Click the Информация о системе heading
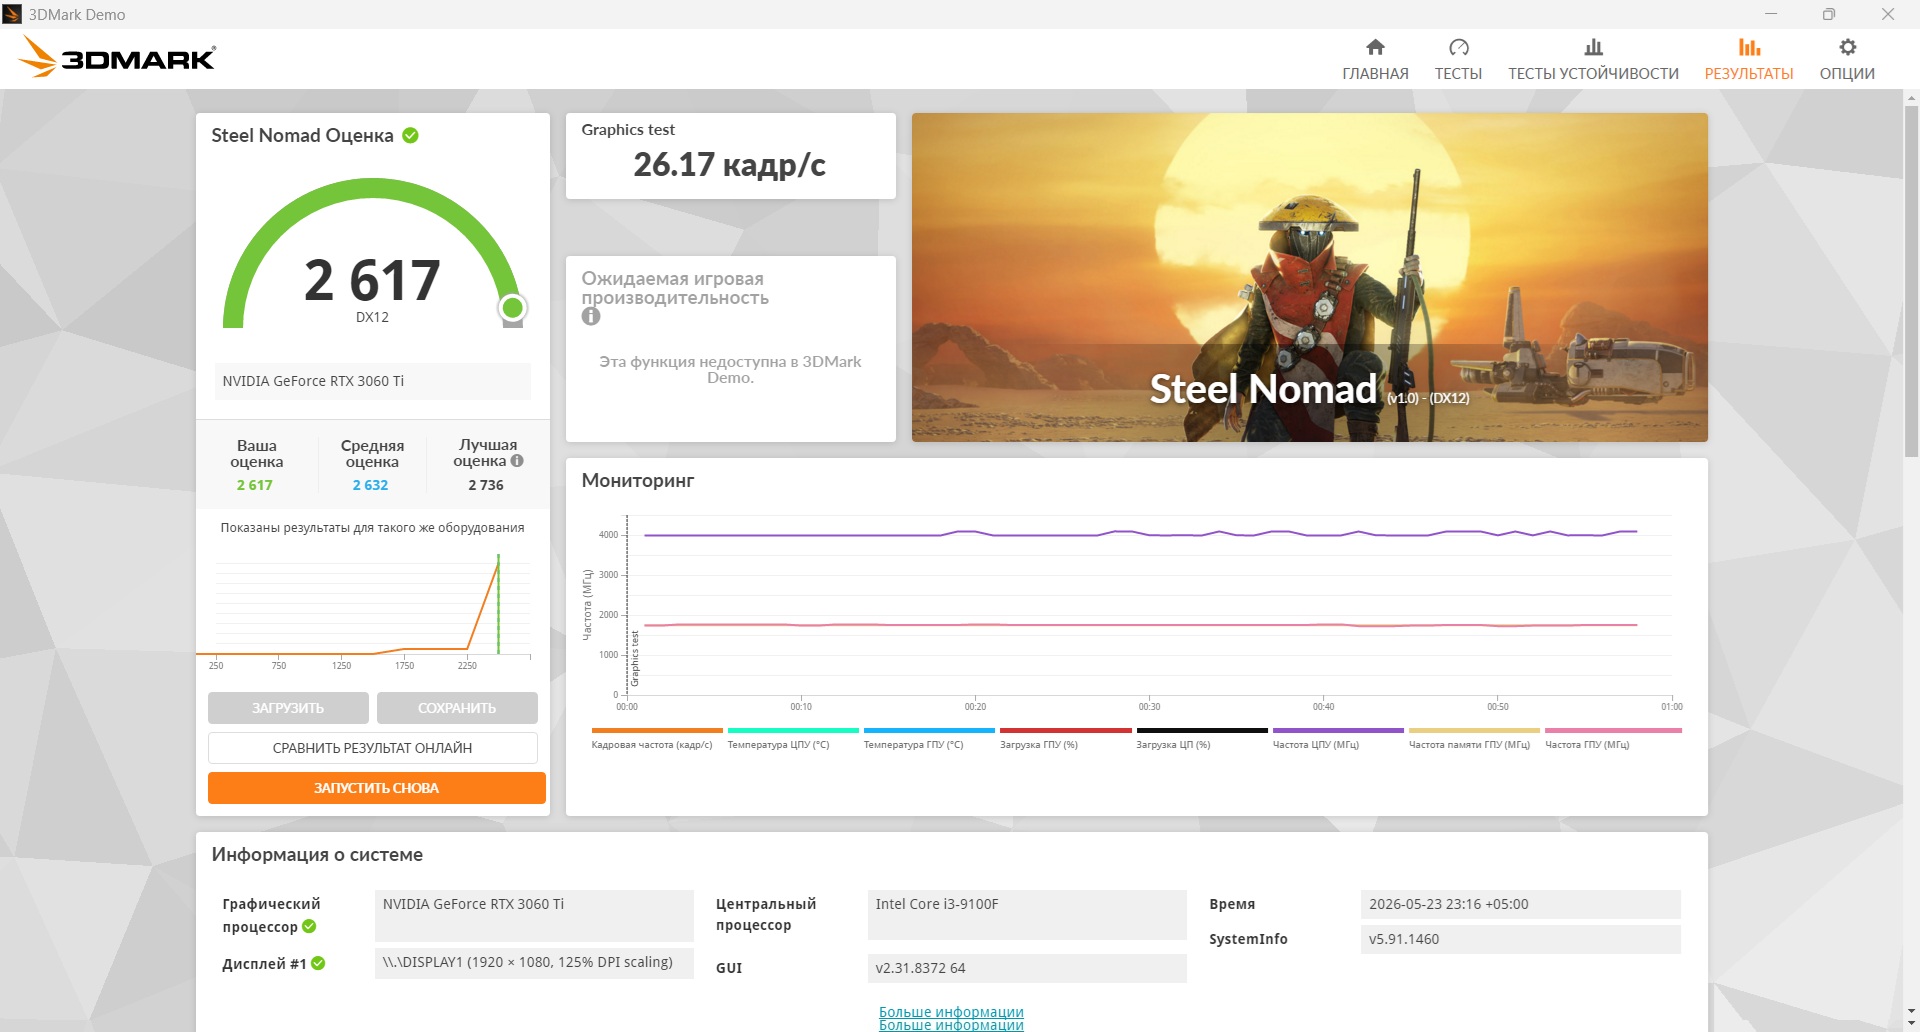 tap(317, 855)
